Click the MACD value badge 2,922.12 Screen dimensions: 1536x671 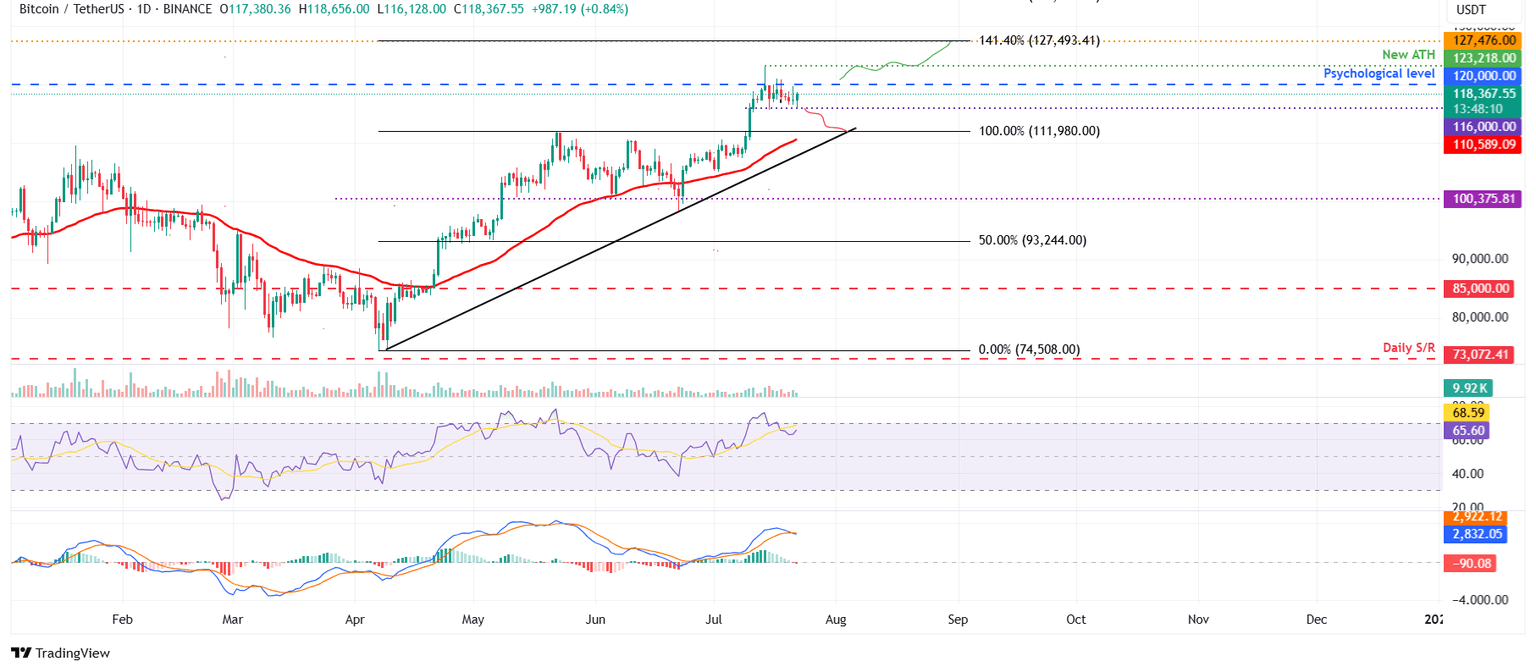(1476, 516)
